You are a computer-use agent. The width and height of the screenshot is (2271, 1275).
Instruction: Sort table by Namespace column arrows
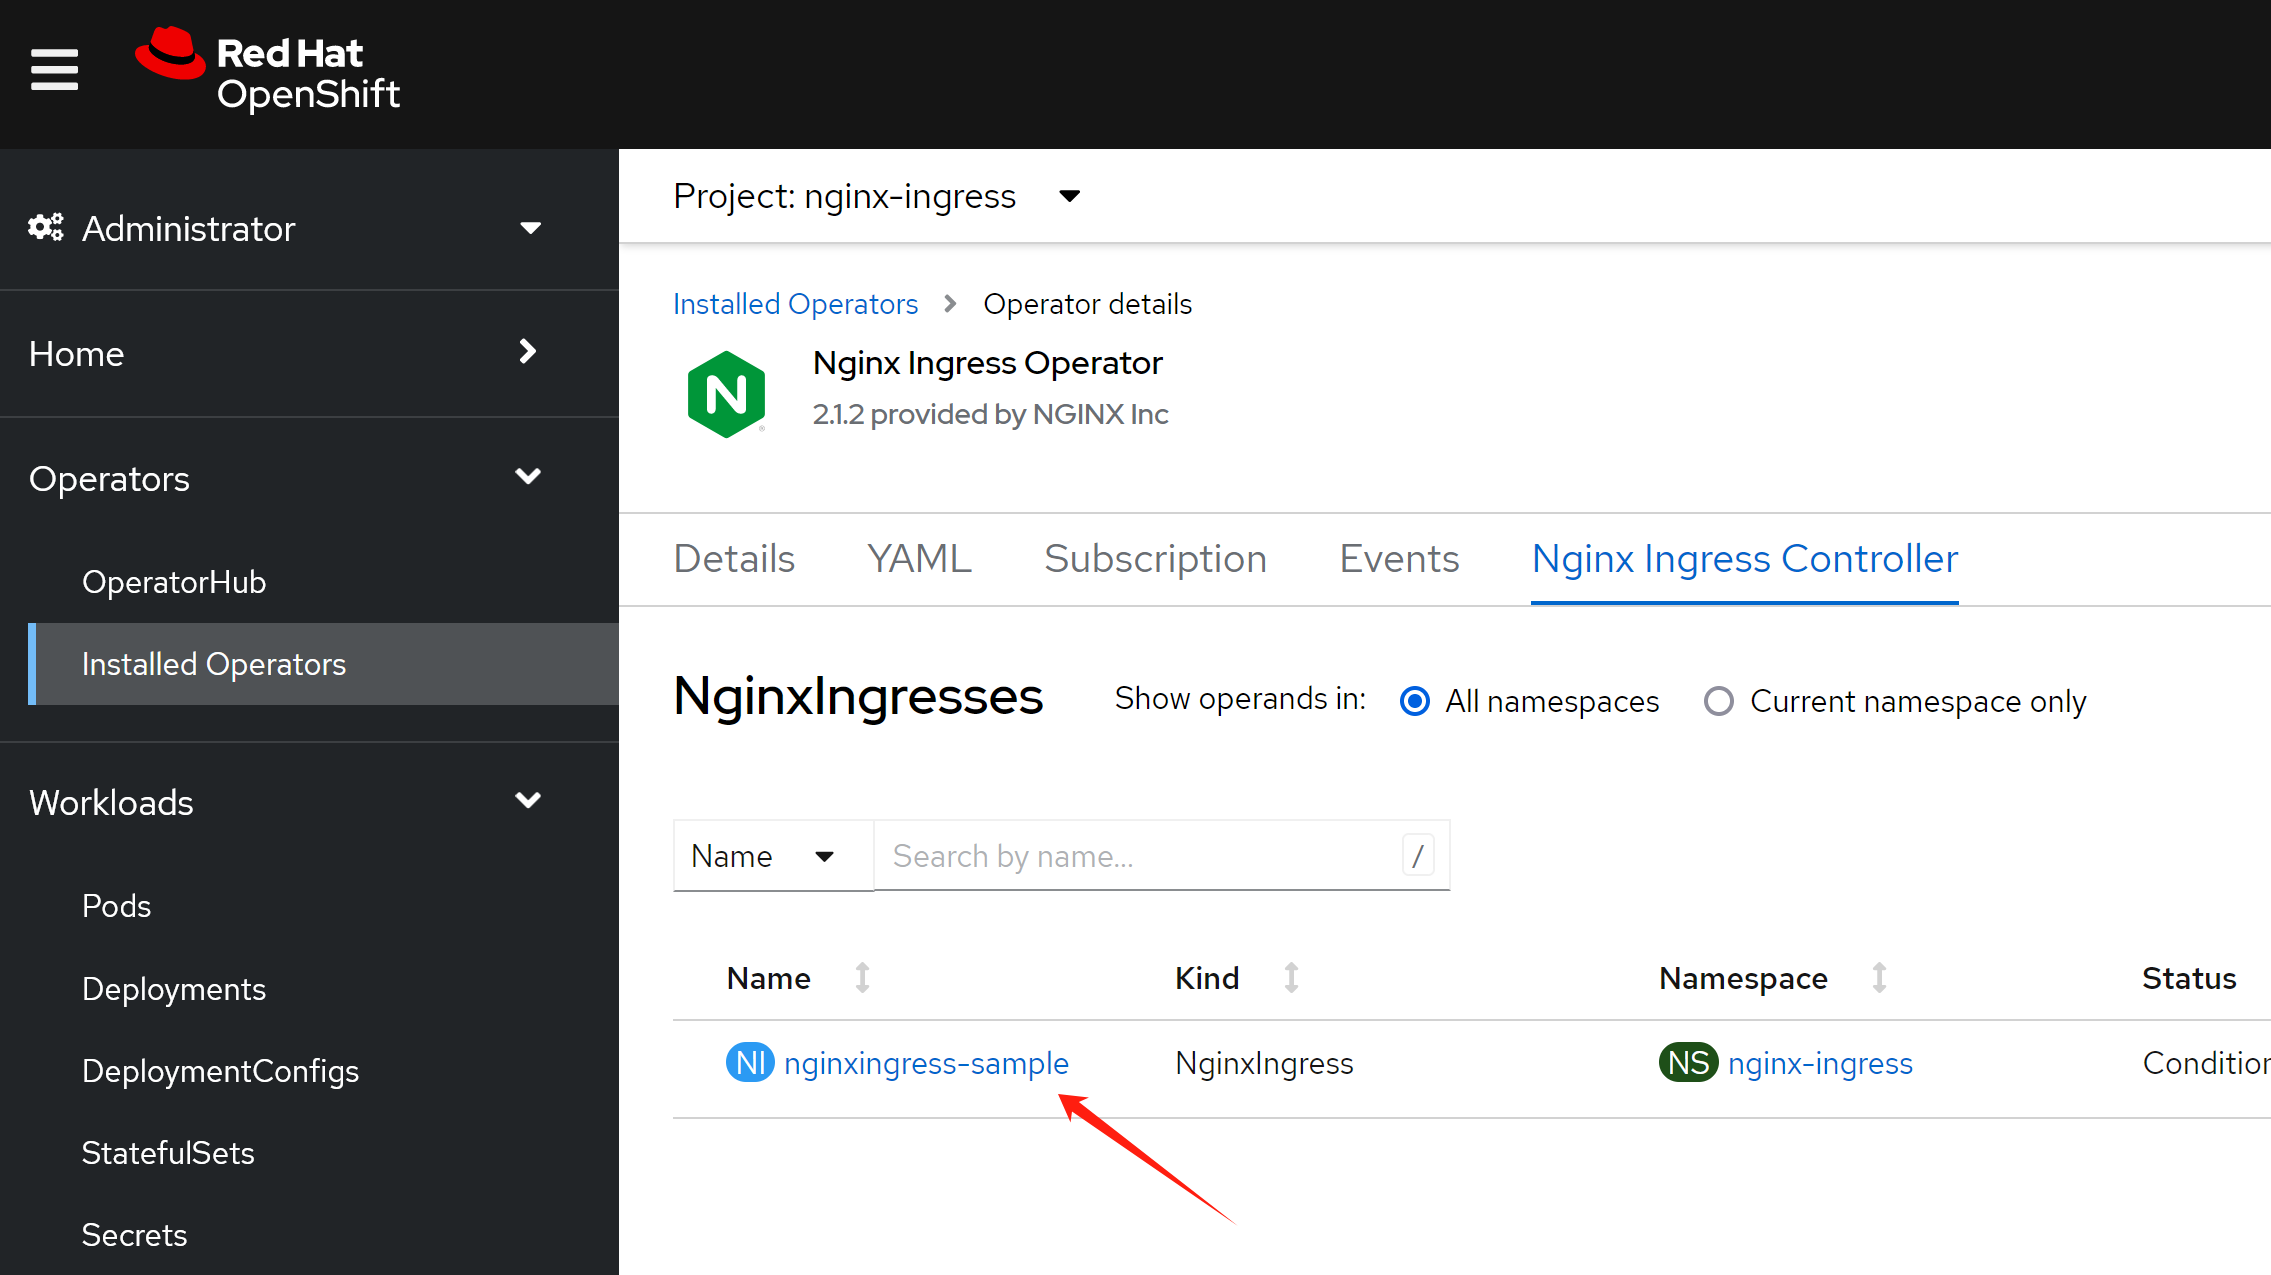pyautogui.click(x=1879, y=977)
